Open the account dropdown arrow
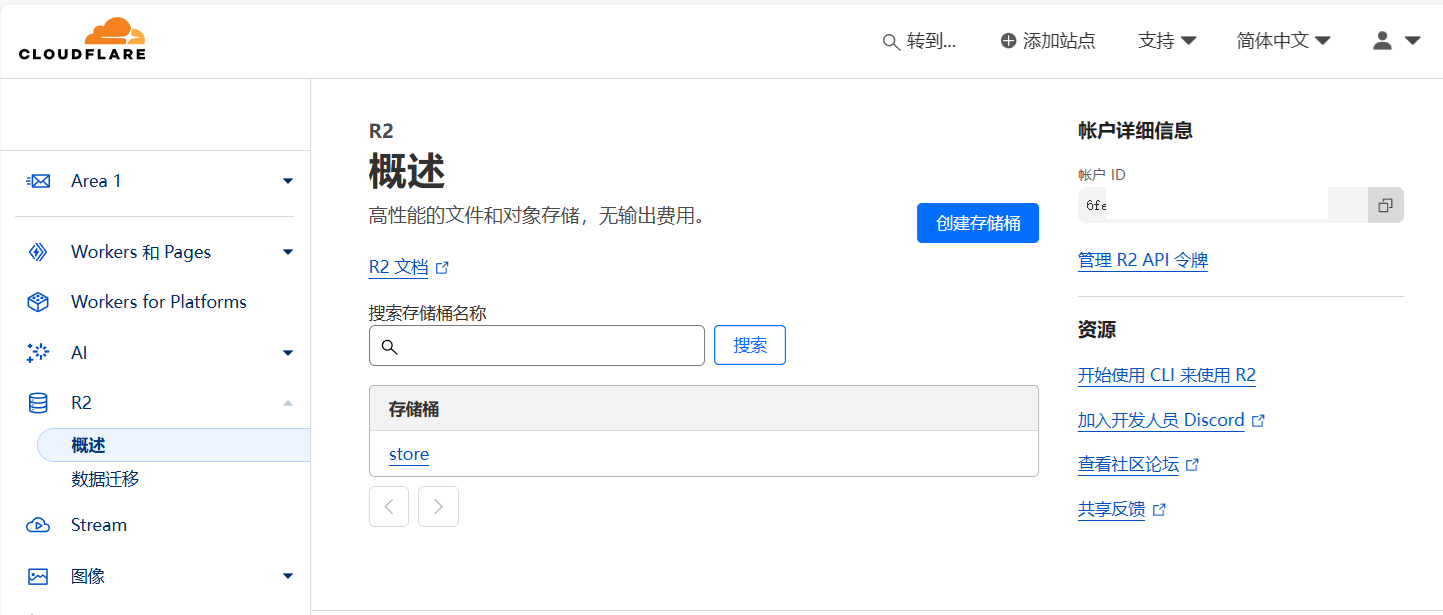Image resolution: width=1443 pixels, height=615 pixels. (x=1412, y=41)
